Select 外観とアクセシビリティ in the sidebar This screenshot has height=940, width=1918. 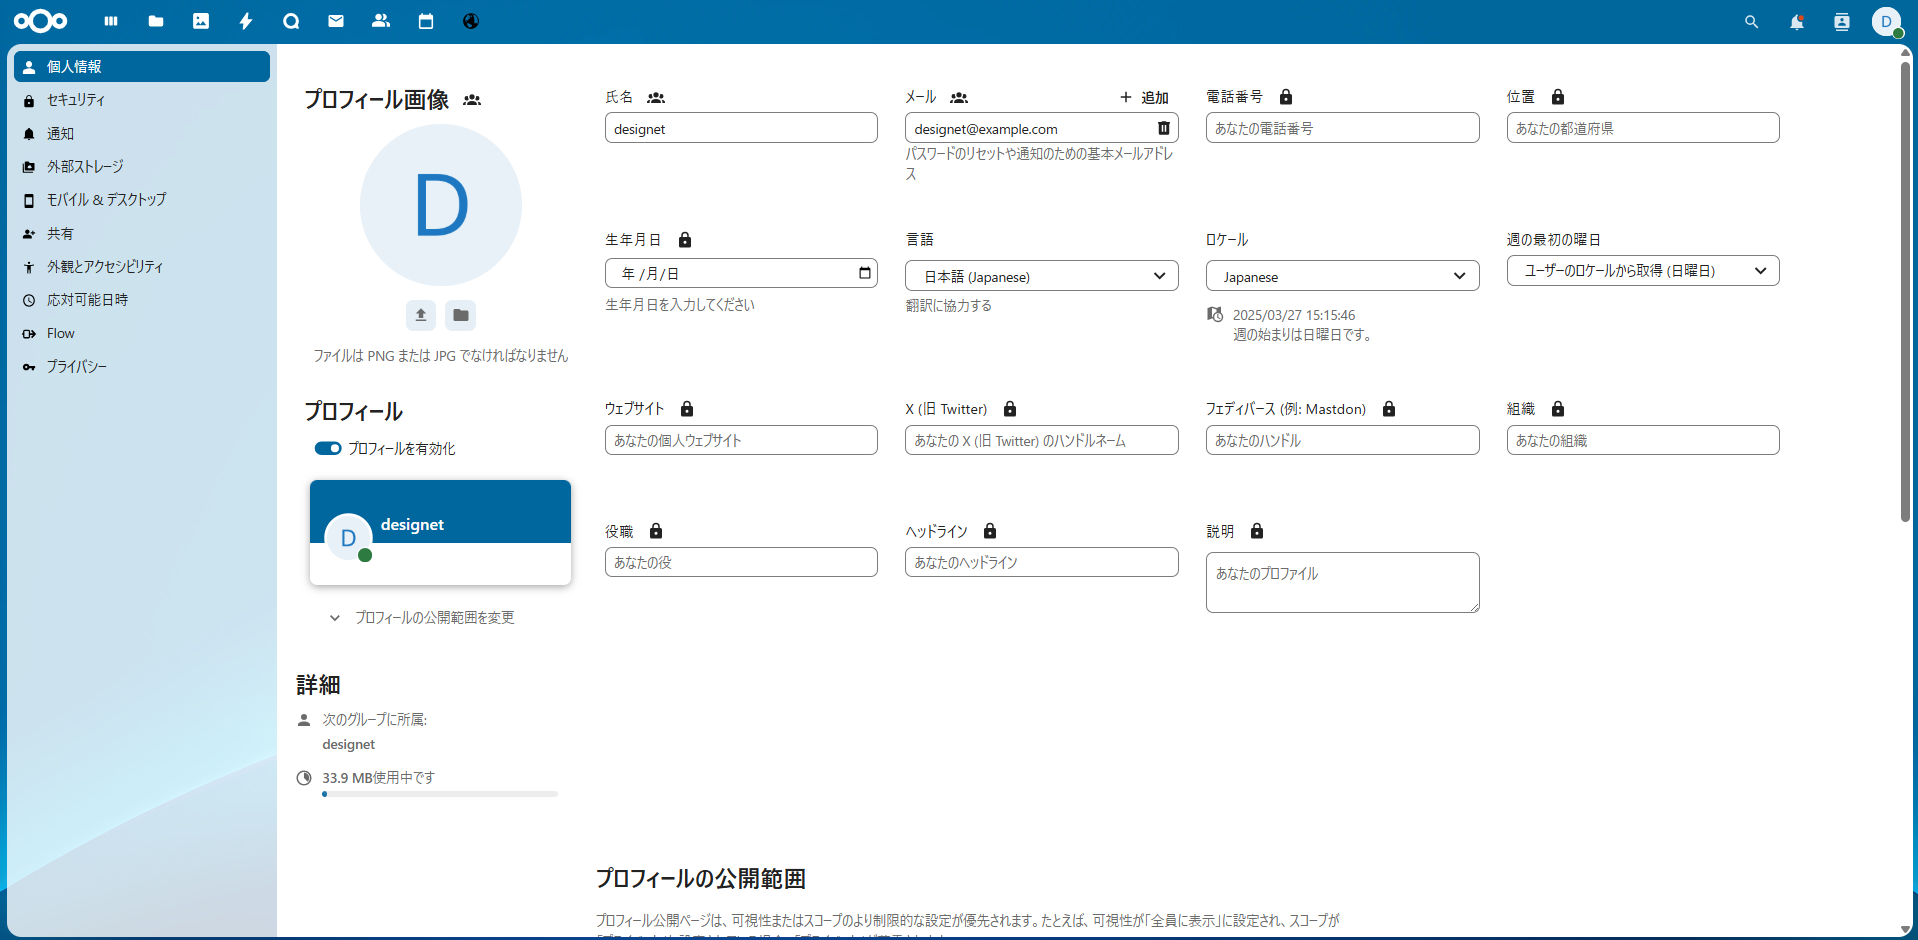(x=105, y=267)
